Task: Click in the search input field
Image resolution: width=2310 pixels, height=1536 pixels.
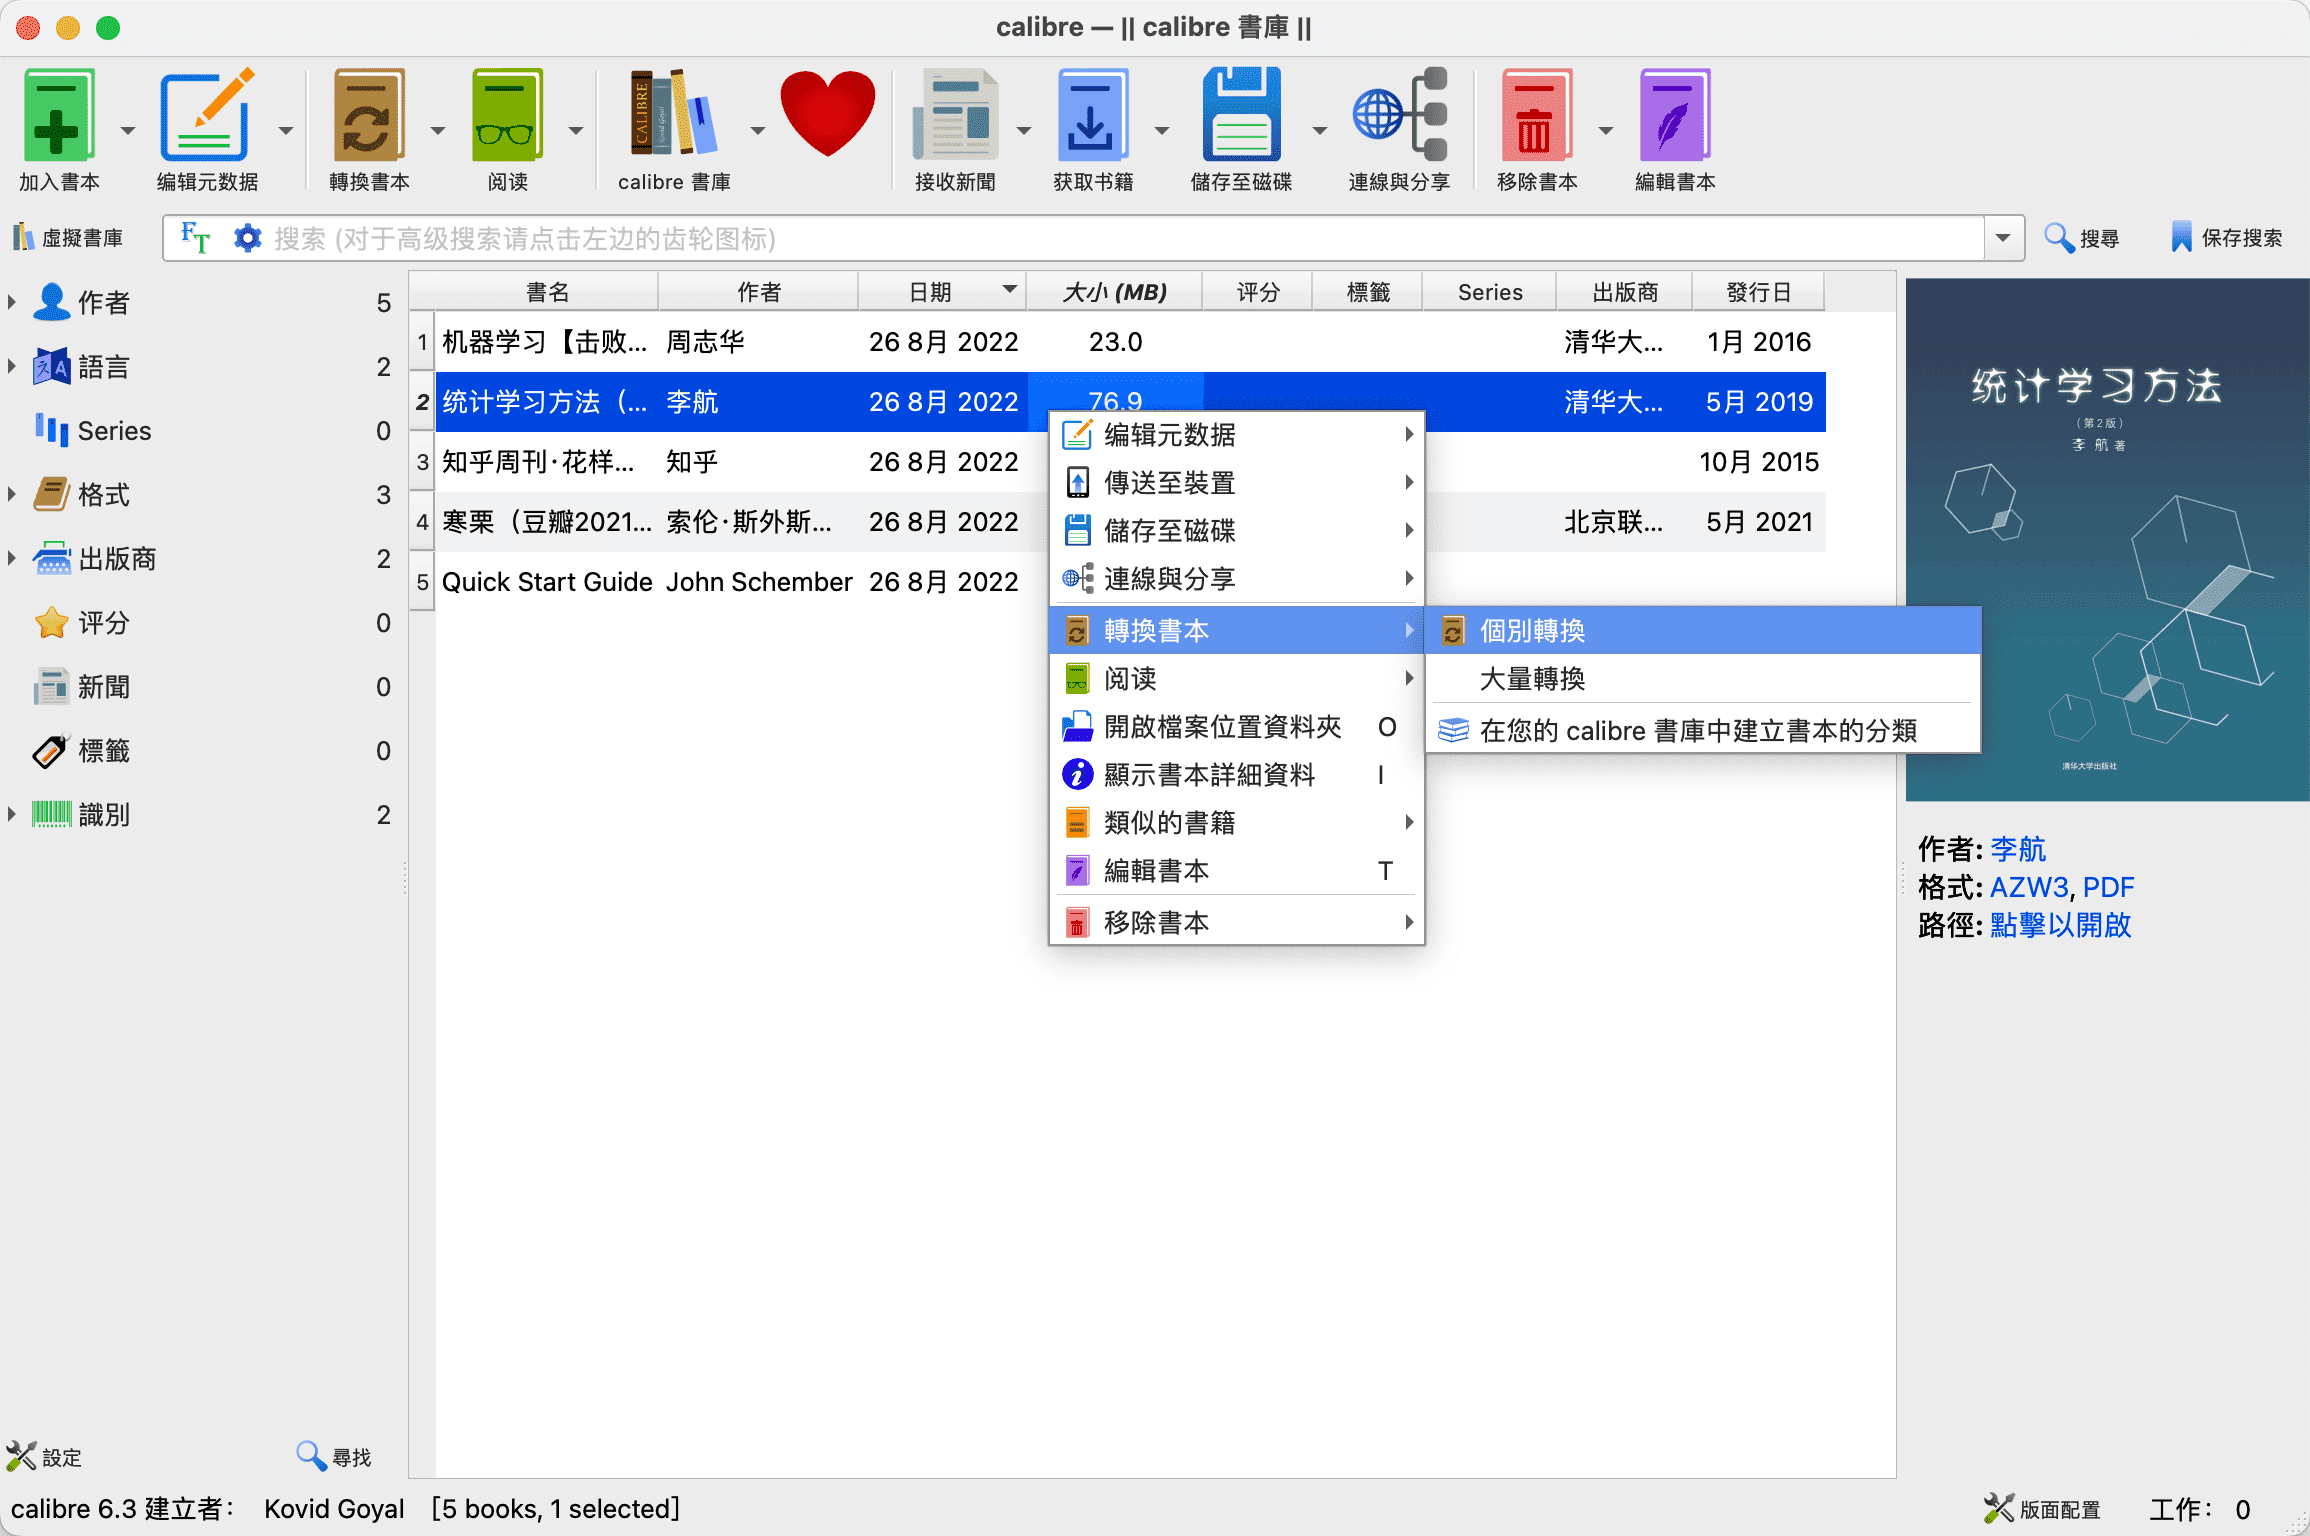Action: (1125, 238)
